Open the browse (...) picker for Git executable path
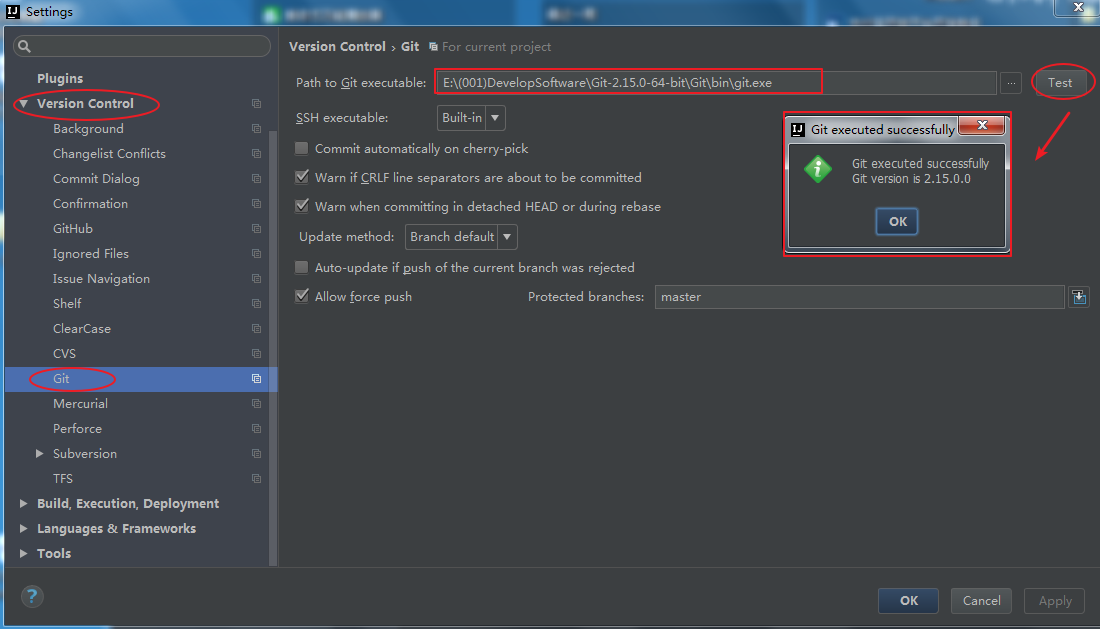Viewport: 1100px width, 629px height. point(1011,82)
